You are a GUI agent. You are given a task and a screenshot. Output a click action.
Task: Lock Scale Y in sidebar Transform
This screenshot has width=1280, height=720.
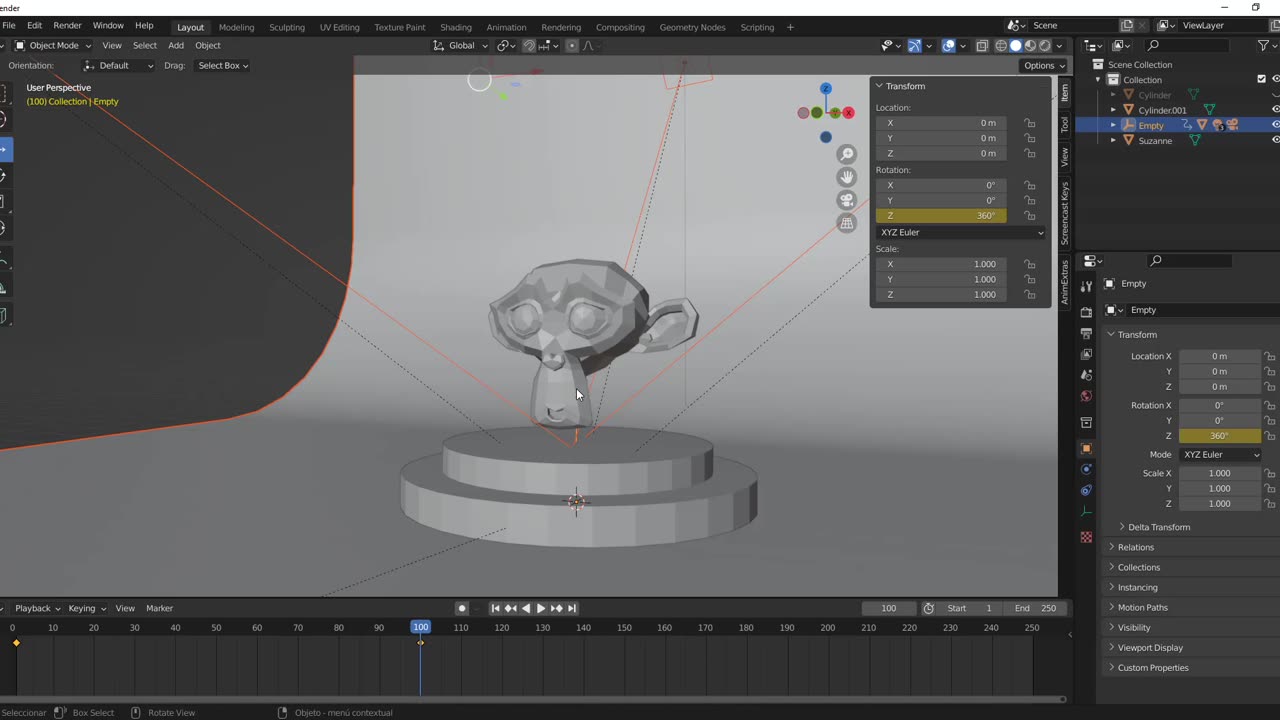(1029, 279)
